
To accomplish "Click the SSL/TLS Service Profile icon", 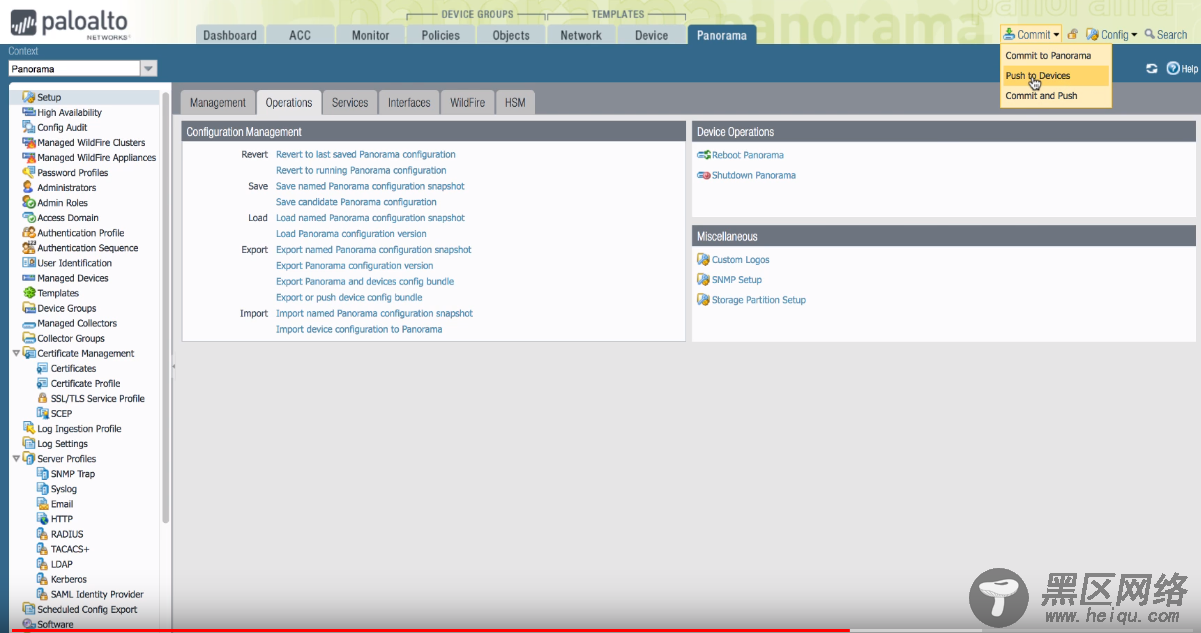I will [x=43, y=398].
